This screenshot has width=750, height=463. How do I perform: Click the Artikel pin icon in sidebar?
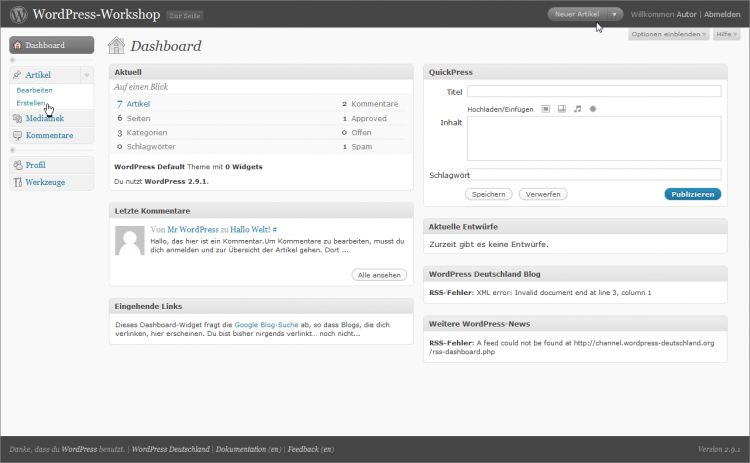tap(17, 75)
